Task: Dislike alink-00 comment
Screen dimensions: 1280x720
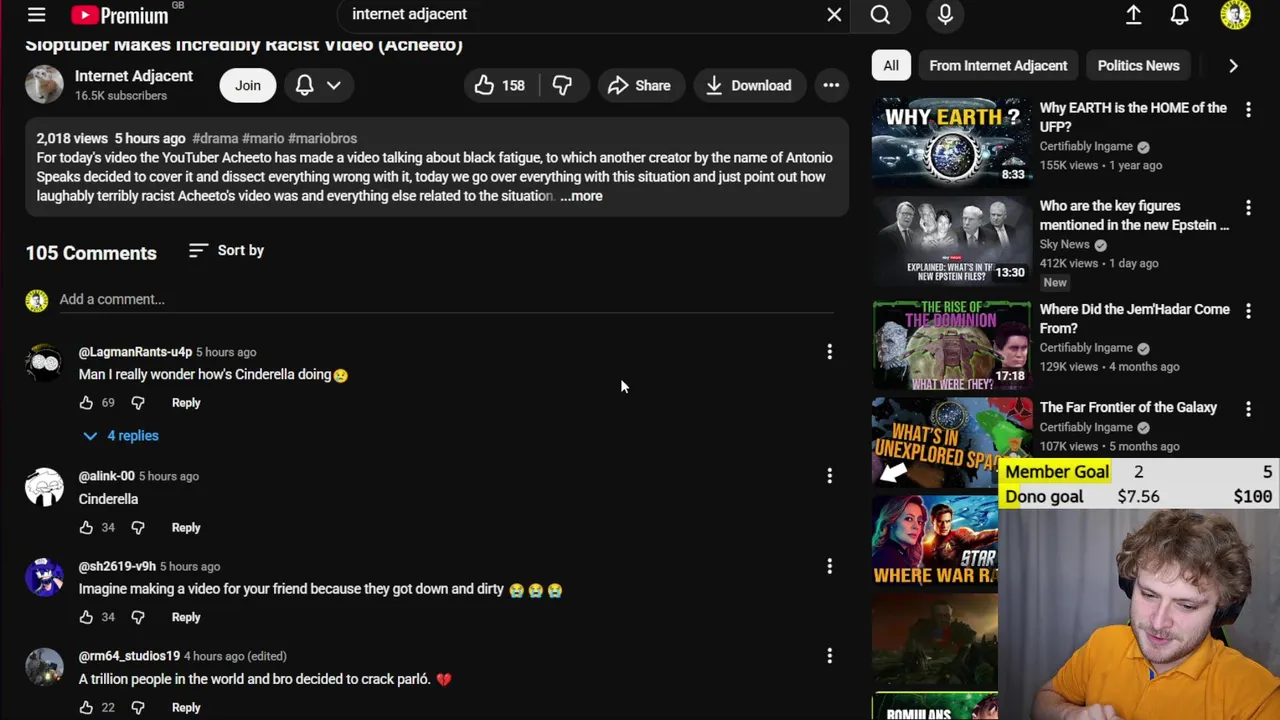Action: pos(138,528)
